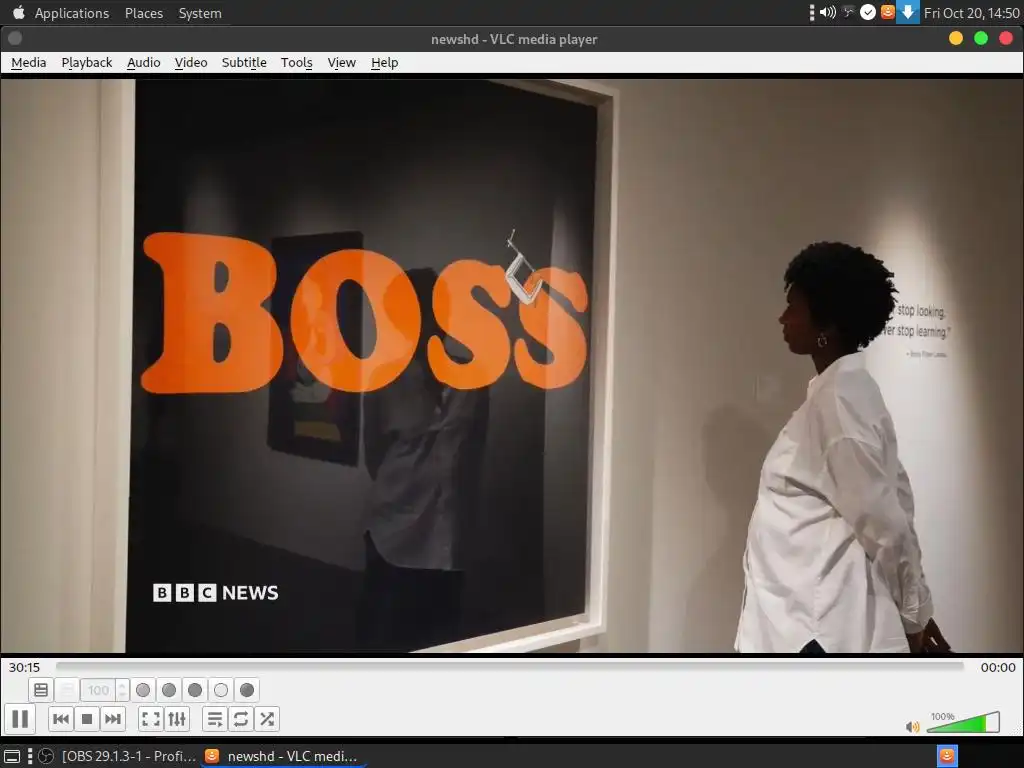The image size is (1024, 768).
Task: Open the View menu
Action: pos(342,63)
